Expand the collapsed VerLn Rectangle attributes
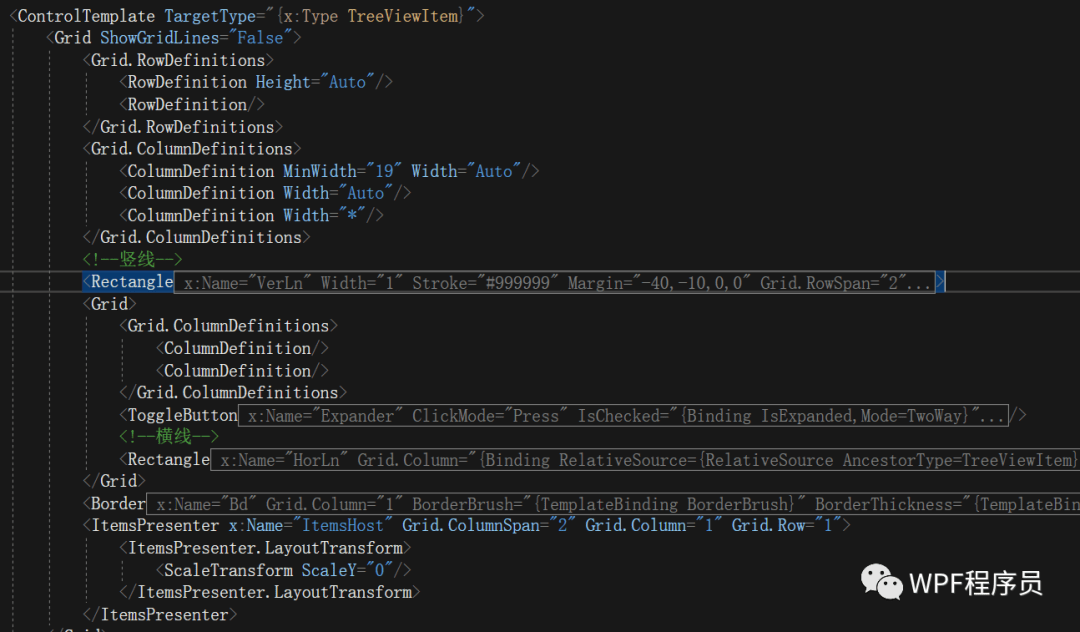1080x632 pixels. [x=554, y=282]
